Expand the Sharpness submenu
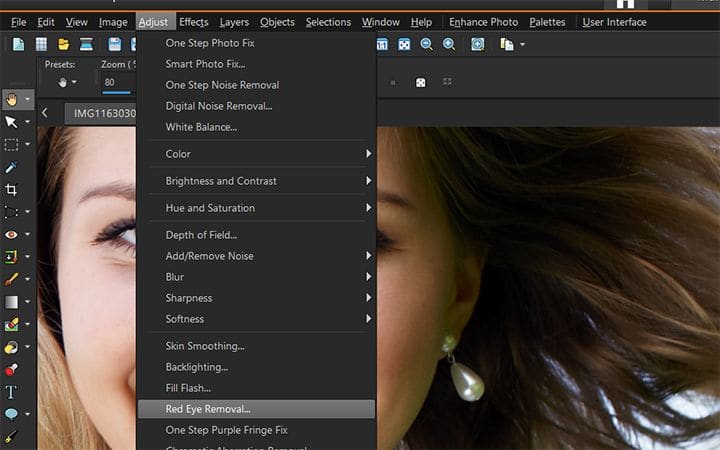Image resolution: width=720 pixels, height=450 pixels. (x=256, y=298)
